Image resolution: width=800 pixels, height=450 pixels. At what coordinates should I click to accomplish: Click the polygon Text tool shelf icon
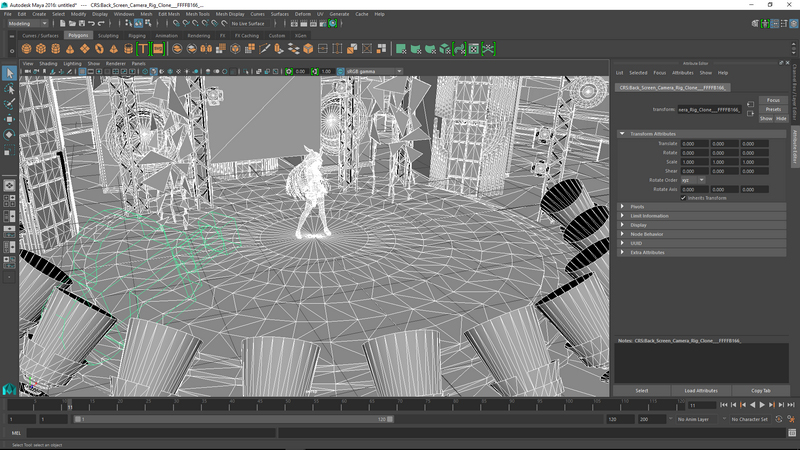[x=143, y=48]
